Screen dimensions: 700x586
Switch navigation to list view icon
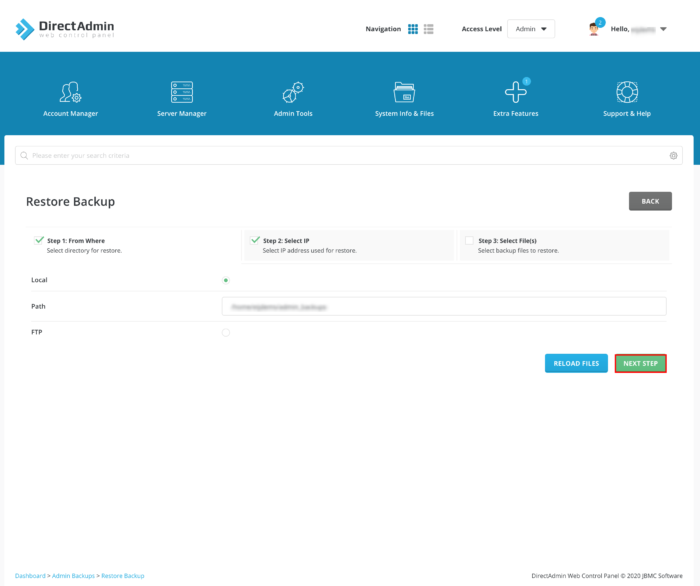pos(429,29)
